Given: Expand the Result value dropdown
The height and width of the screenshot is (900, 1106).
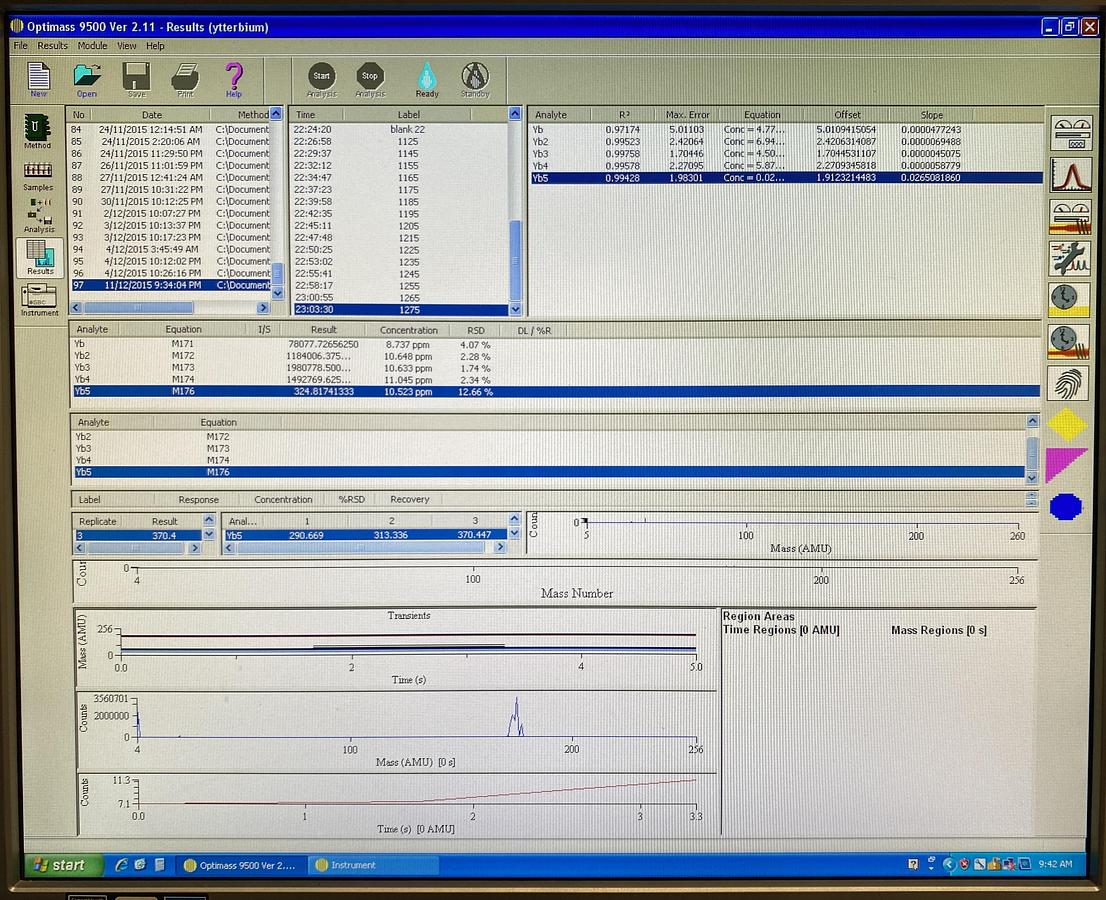Looking at the screenshot, I should pos(207,535).
